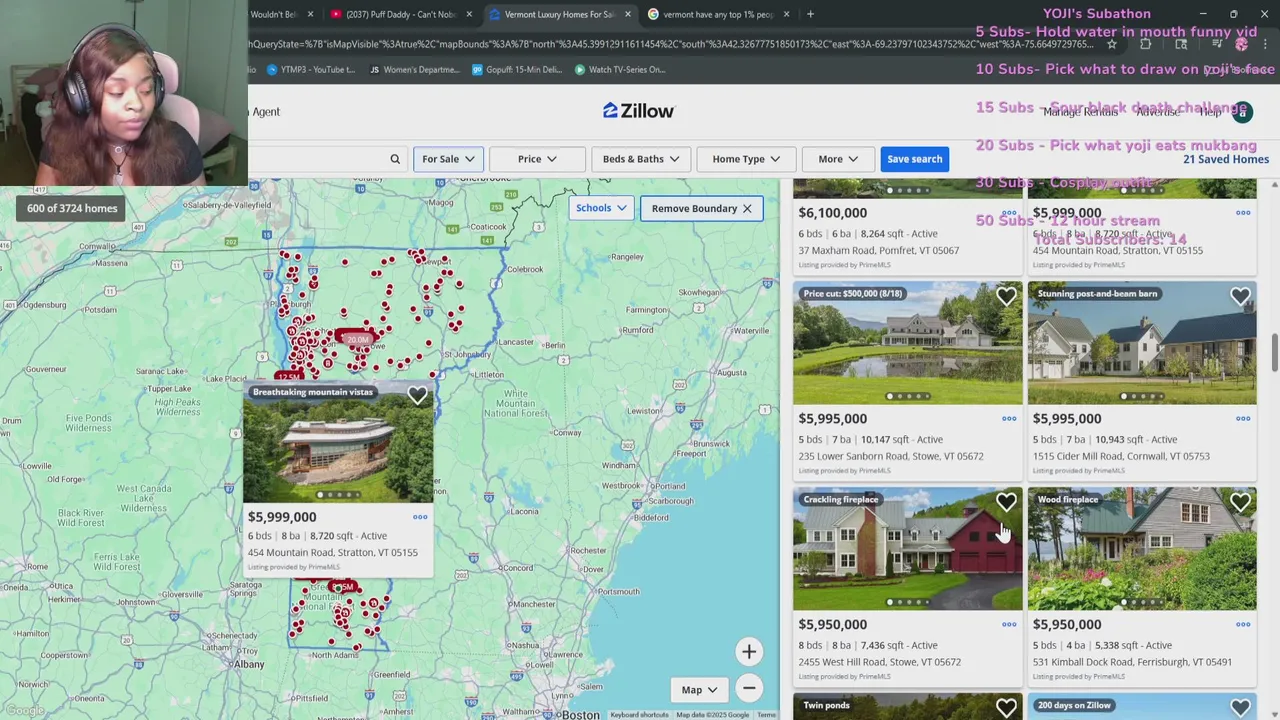Open the Map type dropdown

pyautogui.click(x=699, y=690)
